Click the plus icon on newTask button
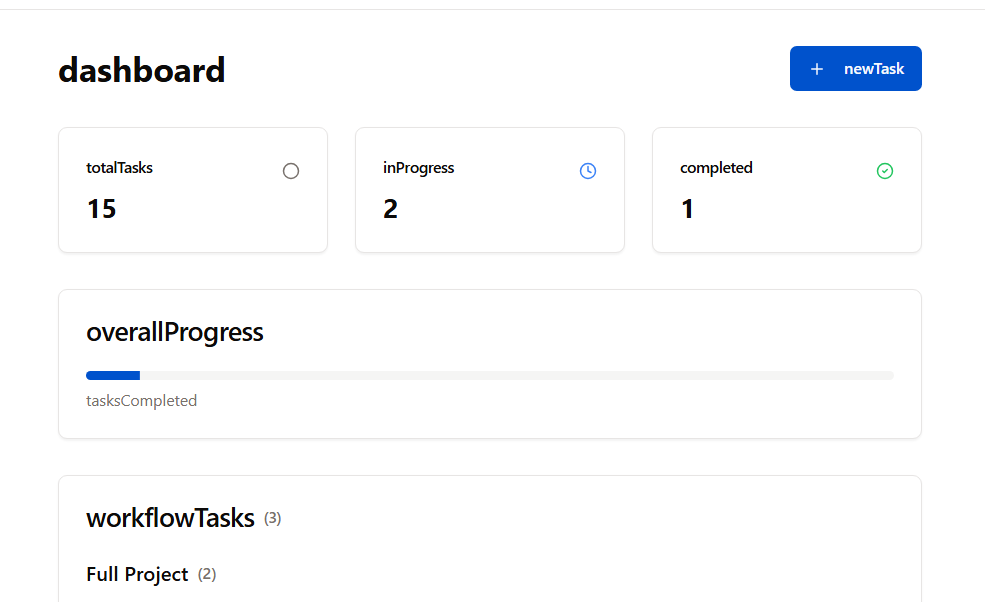985x602 pixels. pos(817,69)
